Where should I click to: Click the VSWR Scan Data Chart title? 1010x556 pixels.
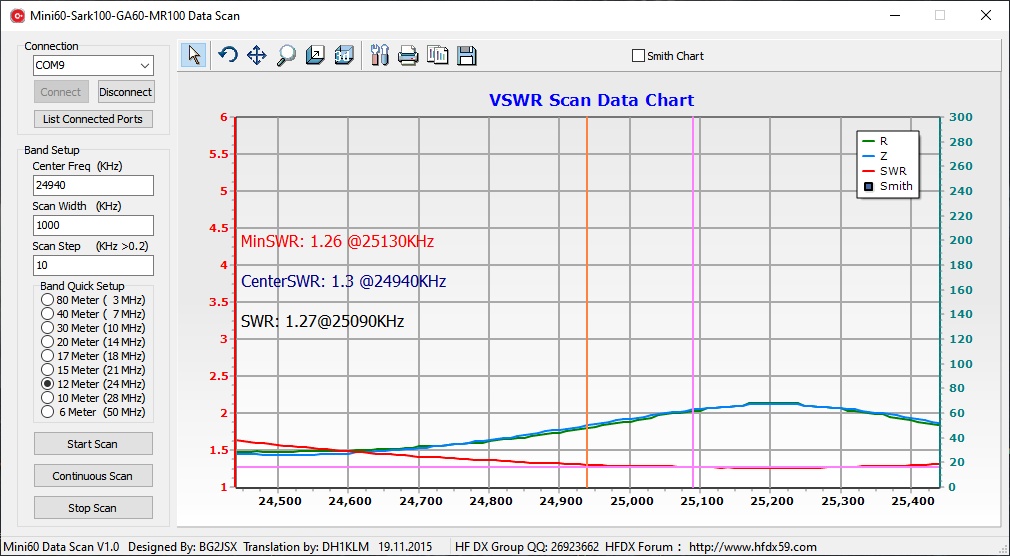click(591, 101)
